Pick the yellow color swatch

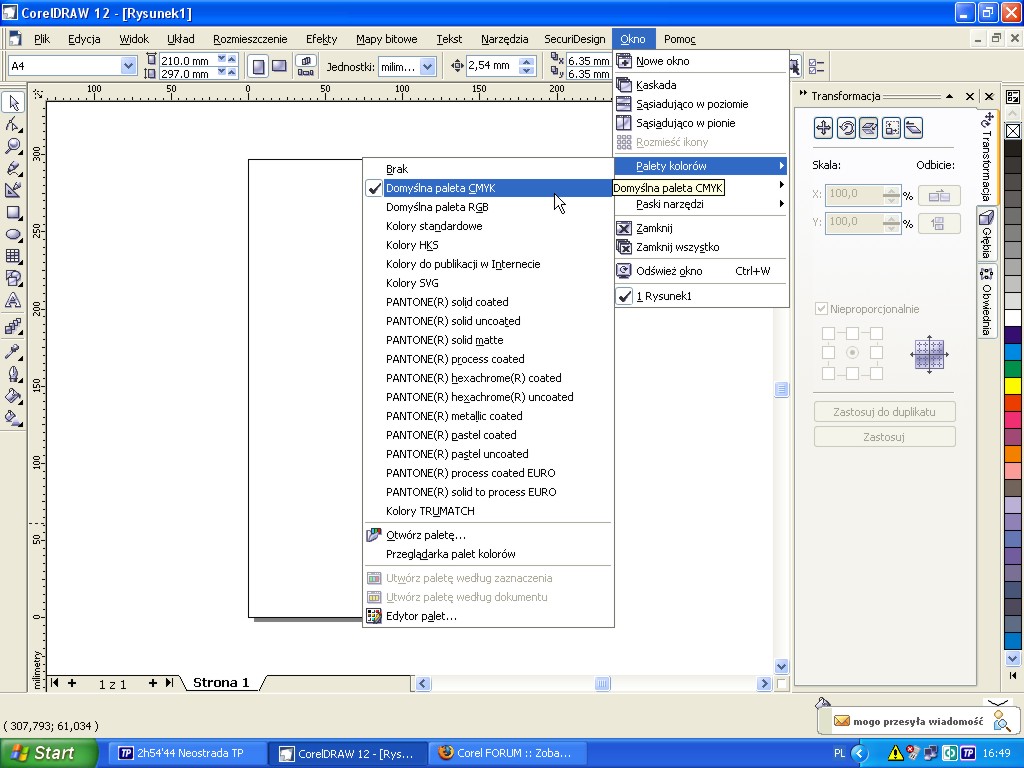[x=1012, y=386]
